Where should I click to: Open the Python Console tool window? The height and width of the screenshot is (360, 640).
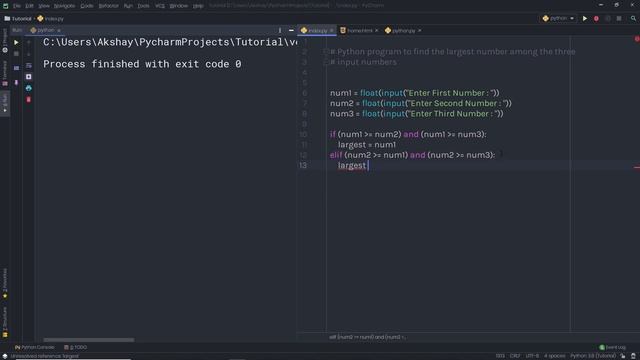pos(35,347)
